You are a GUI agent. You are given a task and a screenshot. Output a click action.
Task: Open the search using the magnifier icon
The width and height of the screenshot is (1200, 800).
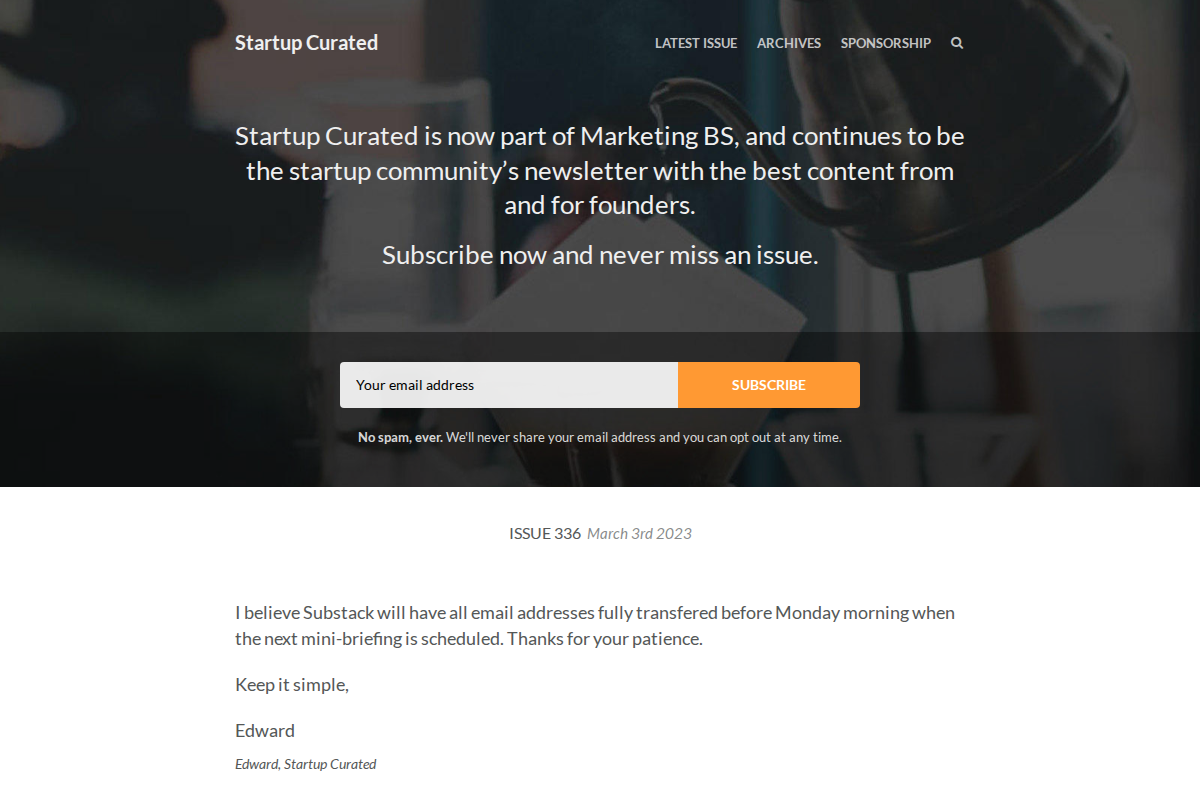point(956,43)
